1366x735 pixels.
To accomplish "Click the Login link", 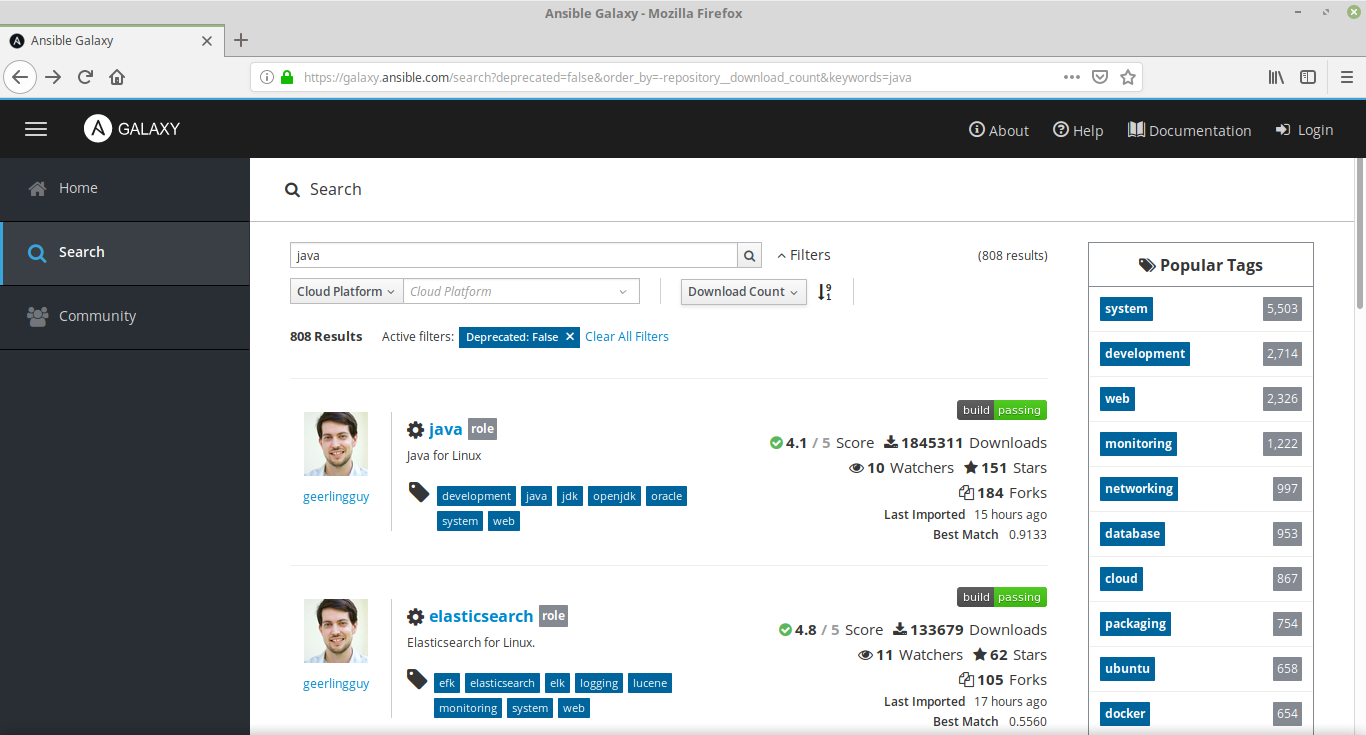I will [x=1304, y=130].
